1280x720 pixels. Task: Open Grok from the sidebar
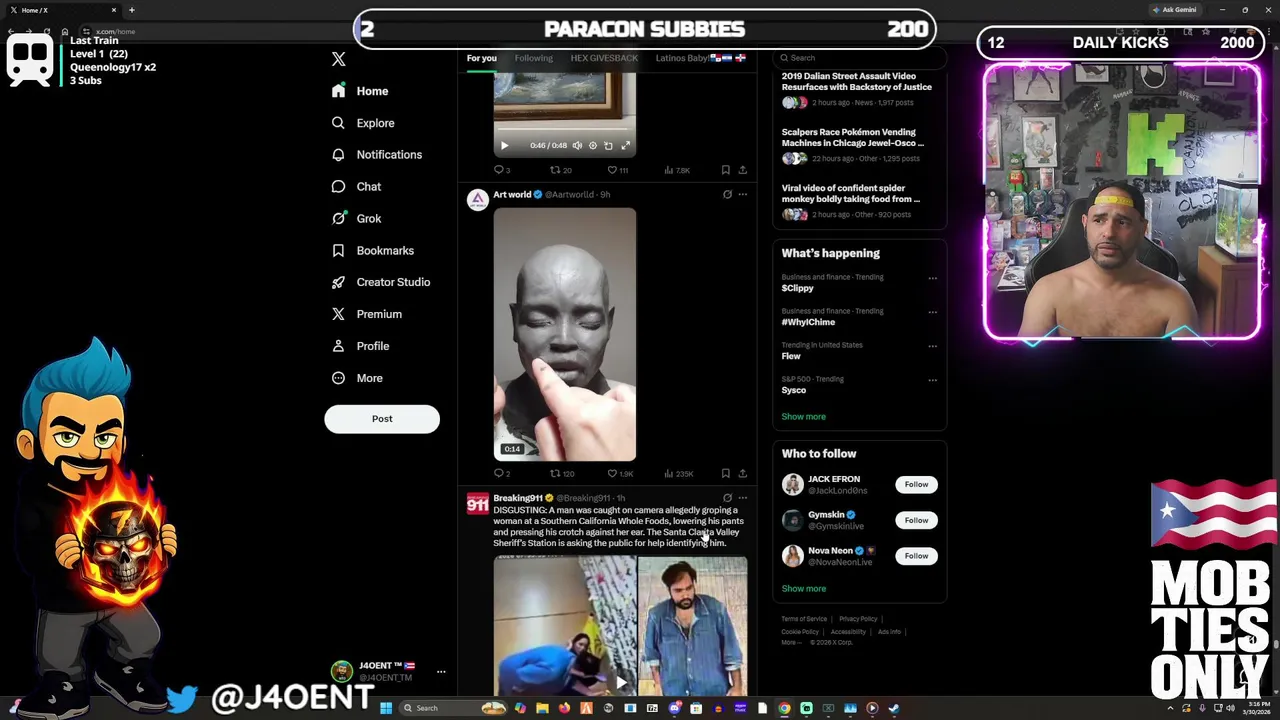pyautogui.click(x=356, y=219)
